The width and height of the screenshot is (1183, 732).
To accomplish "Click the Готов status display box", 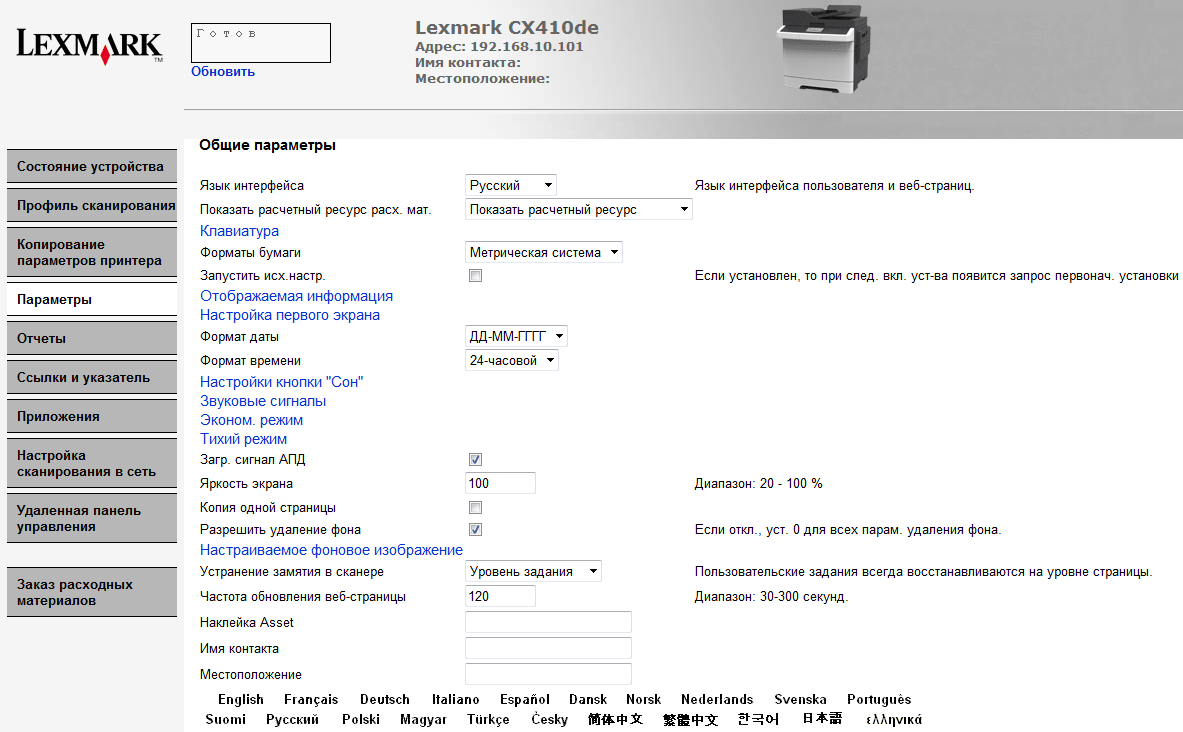I will [x=261, y=43].
